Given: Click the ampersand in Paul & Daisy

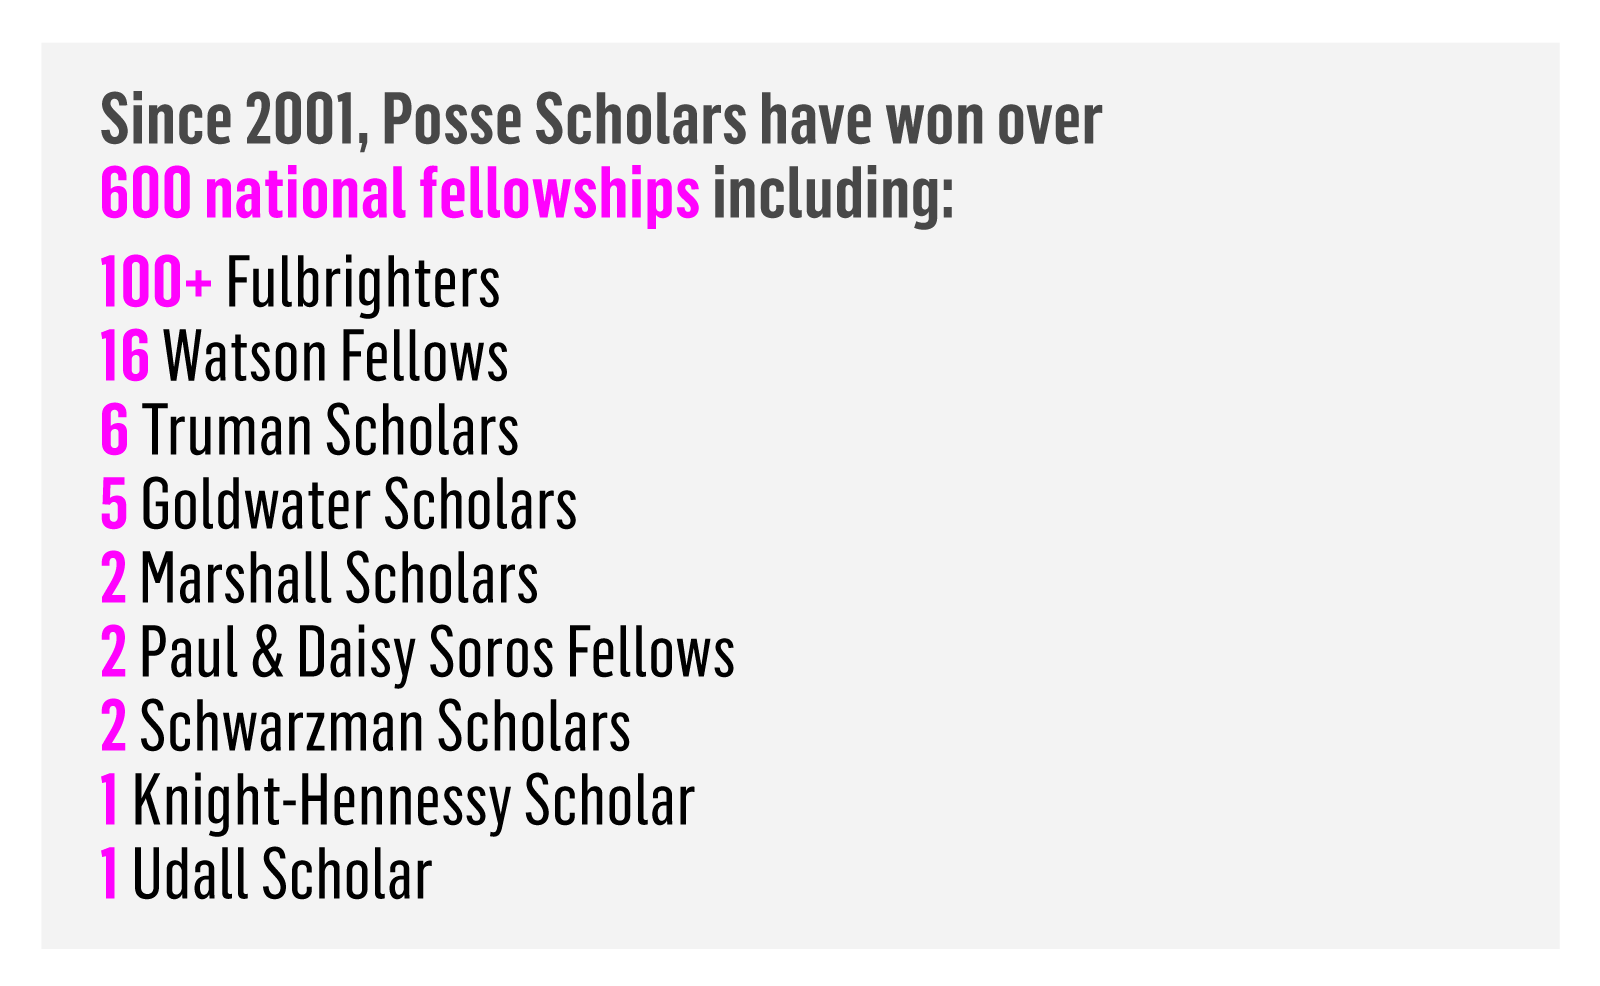Looking at the screenshot, I should tap(268, 653).
